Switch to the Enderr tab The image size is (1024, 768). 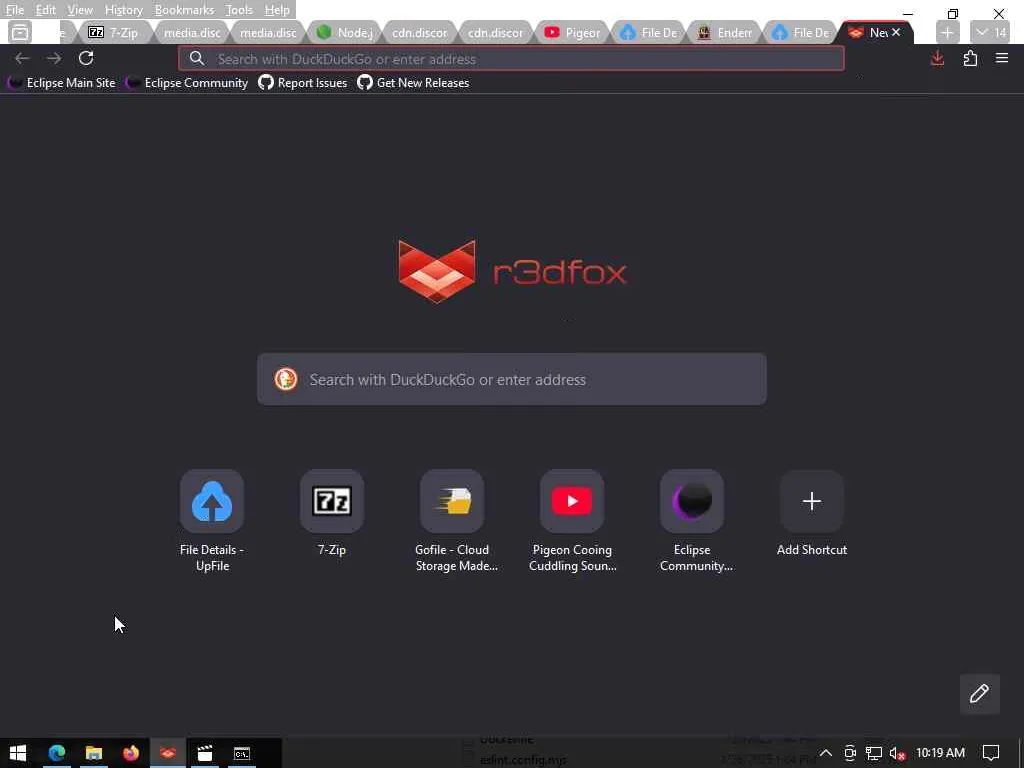coord(724,32)
